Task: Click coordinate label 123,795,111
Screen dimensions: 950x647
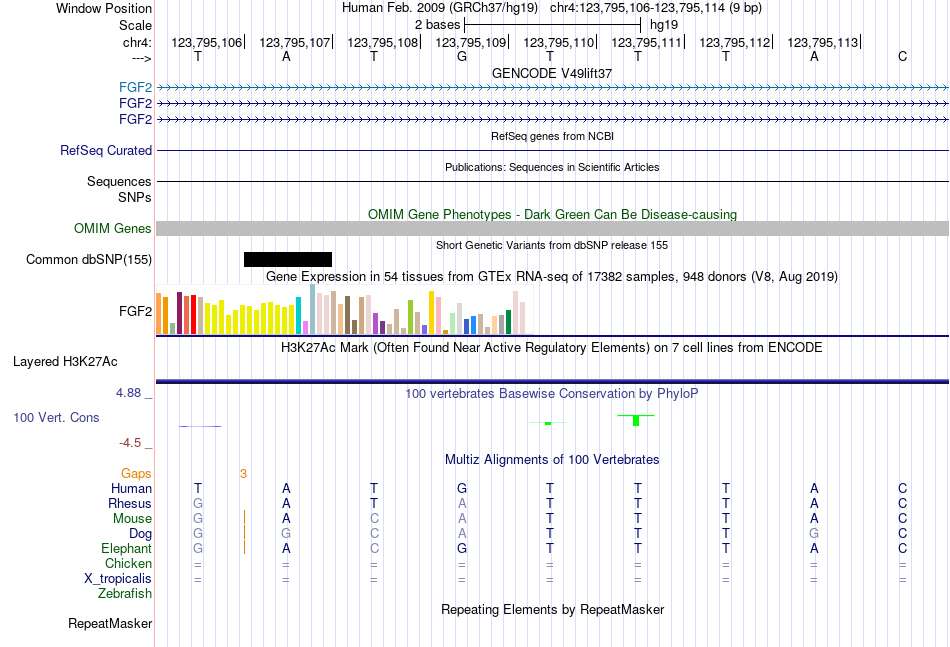Action: point(646,42)
